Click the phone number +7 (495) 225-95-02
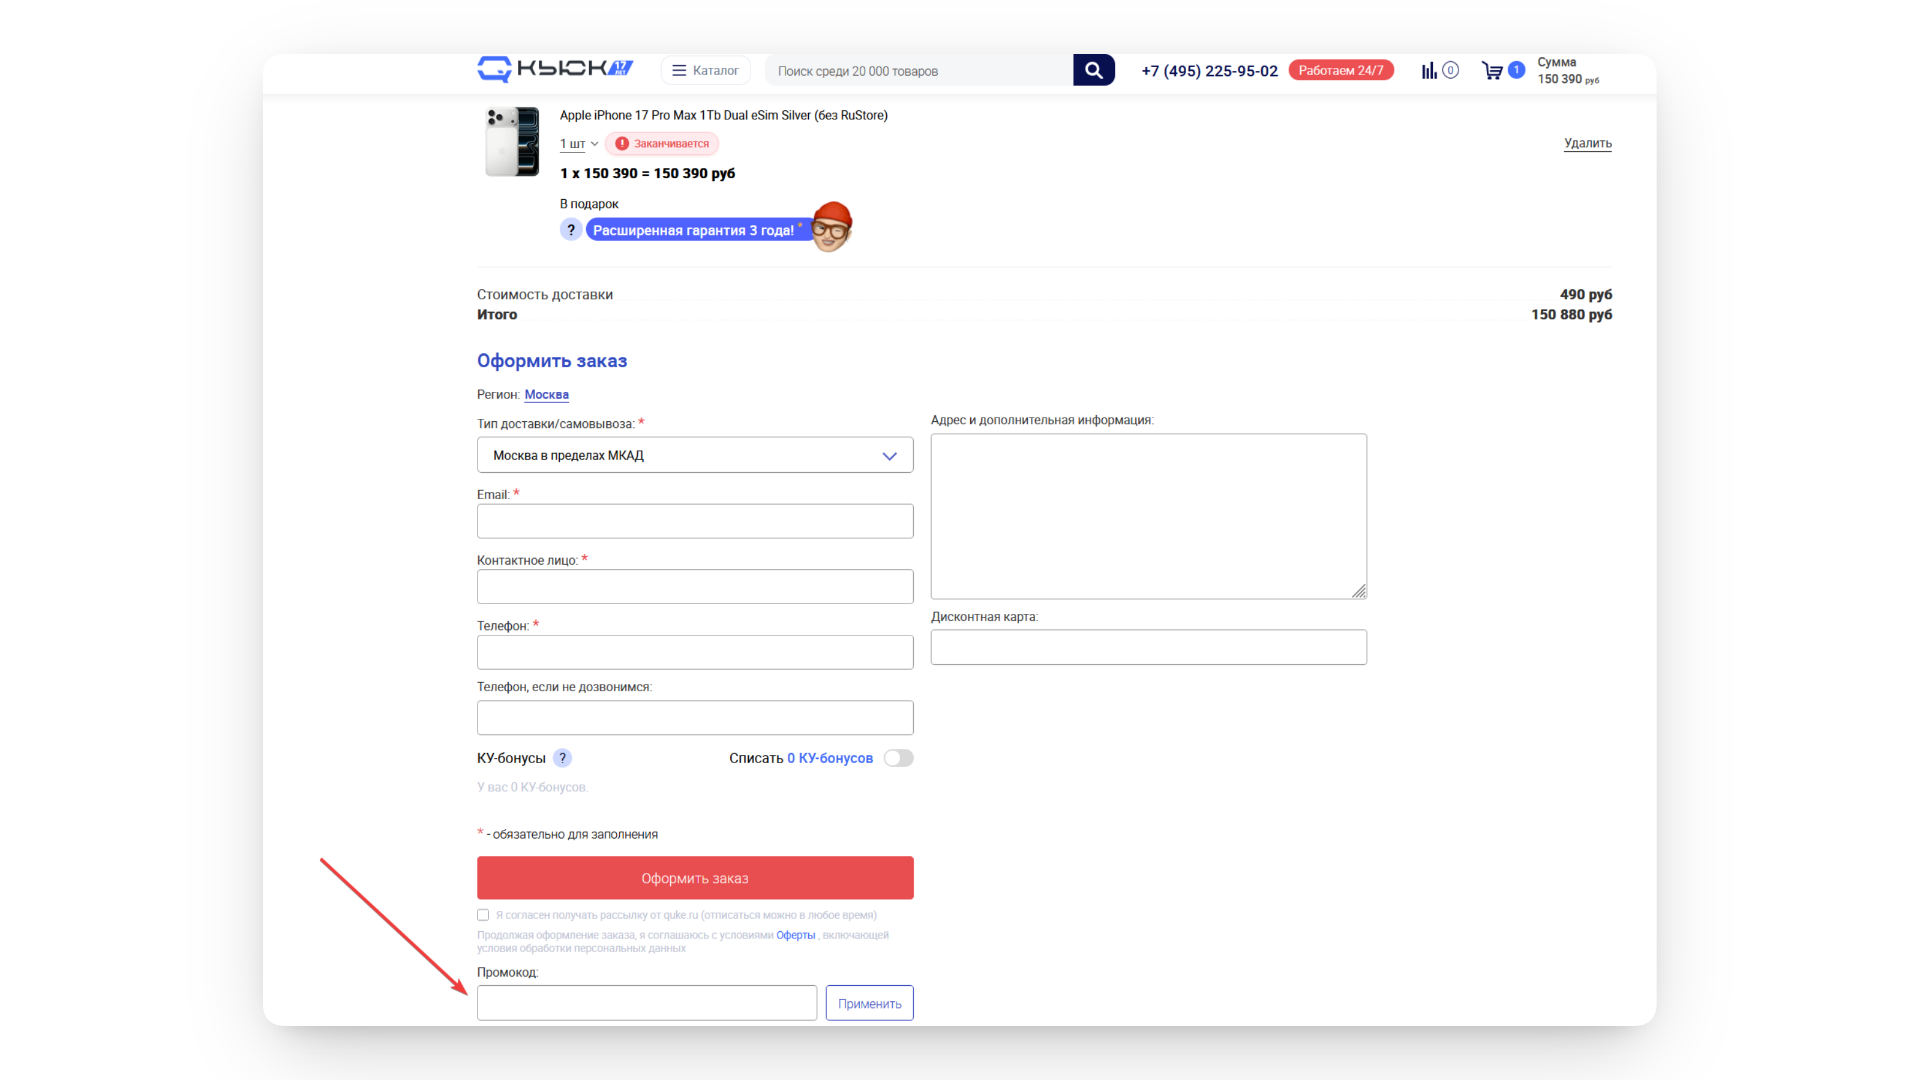 coord(1210,71)
